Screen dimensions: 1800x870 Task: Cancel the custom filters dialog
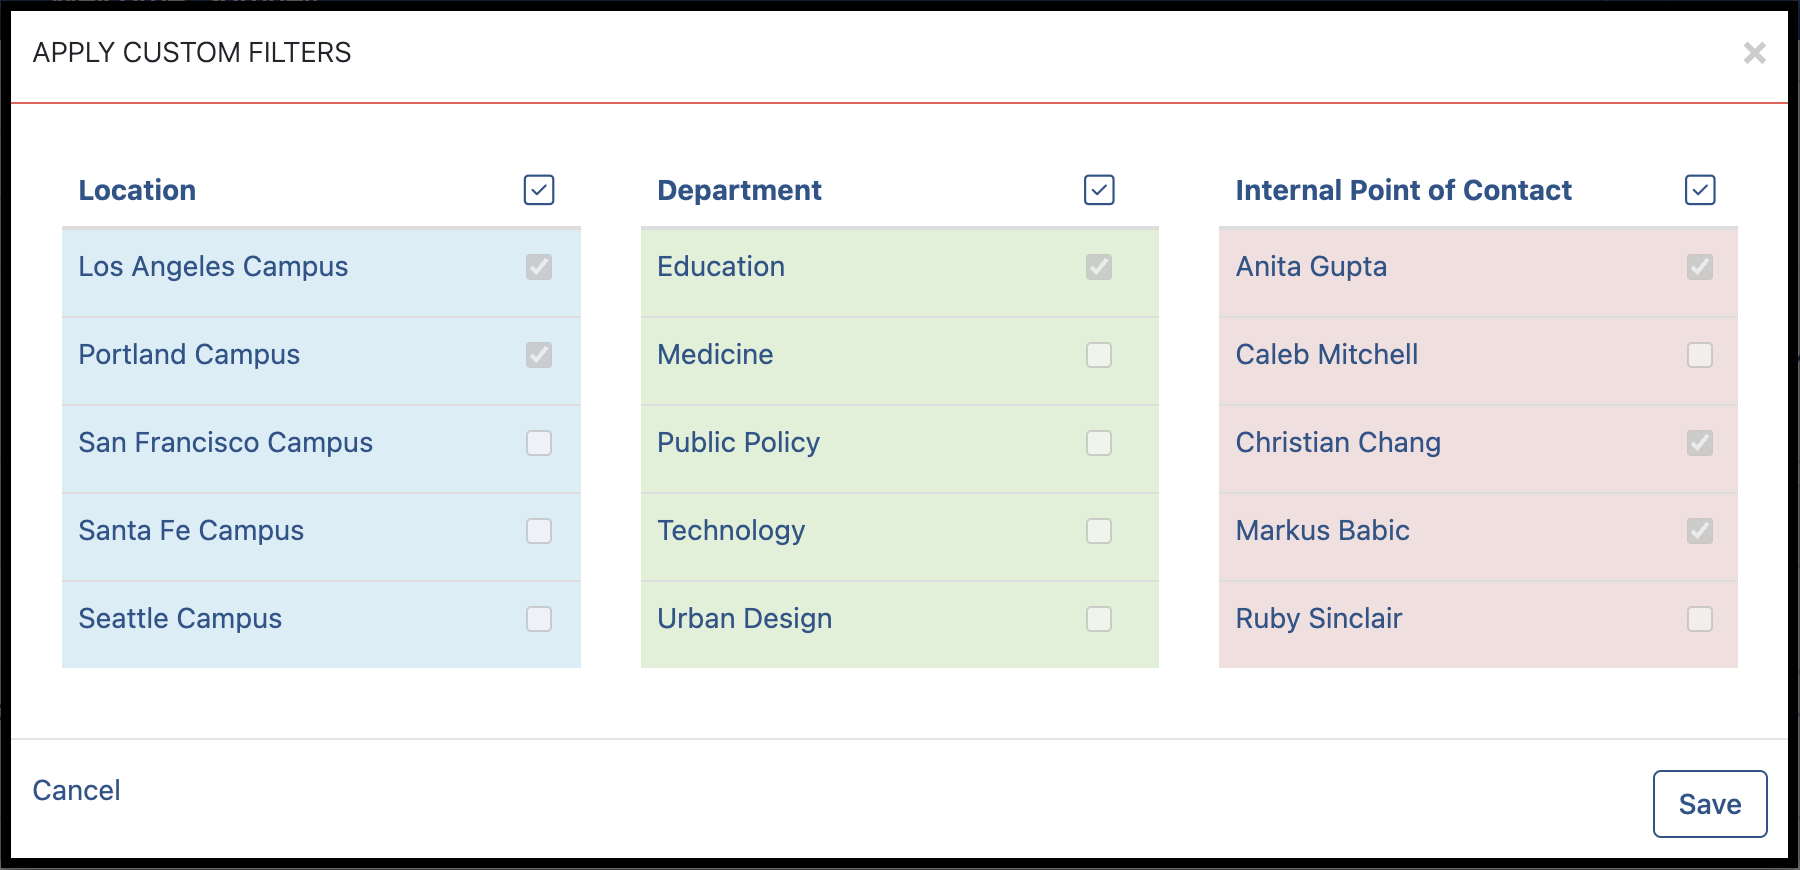pos(77,791)
